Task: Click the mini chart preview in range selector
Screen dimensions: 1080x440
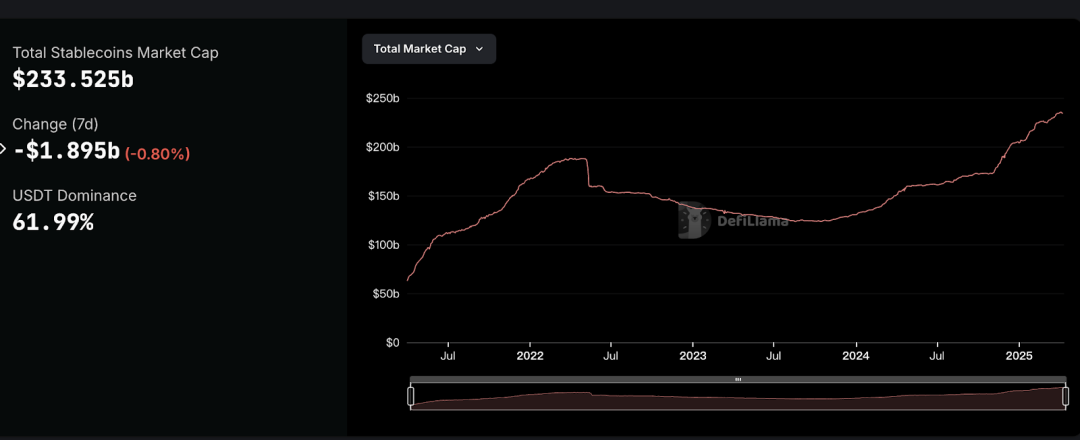Action: (737, 399)
